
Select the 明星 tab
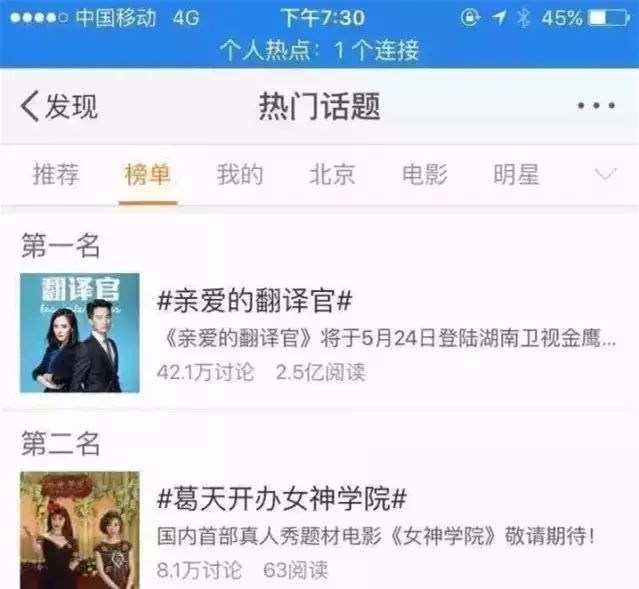coord(517,174)
